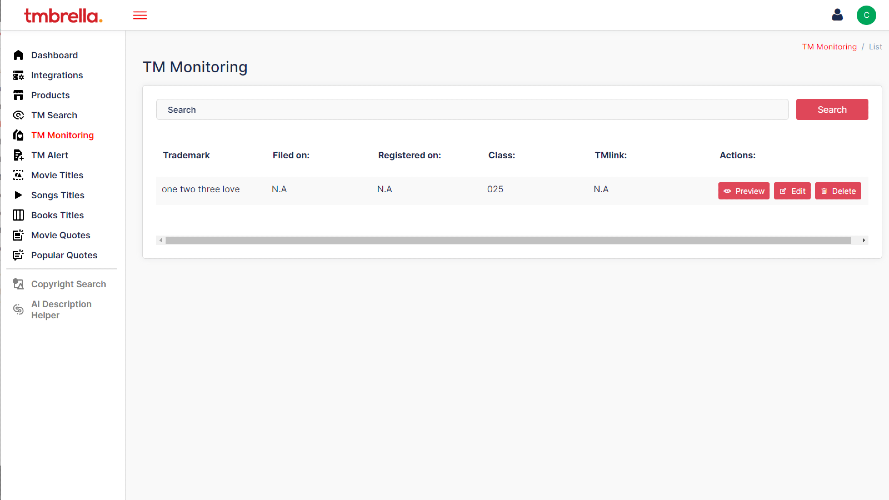Click the Trademark column header
This screenshot has width=889, height=500.
click(186, 155)
